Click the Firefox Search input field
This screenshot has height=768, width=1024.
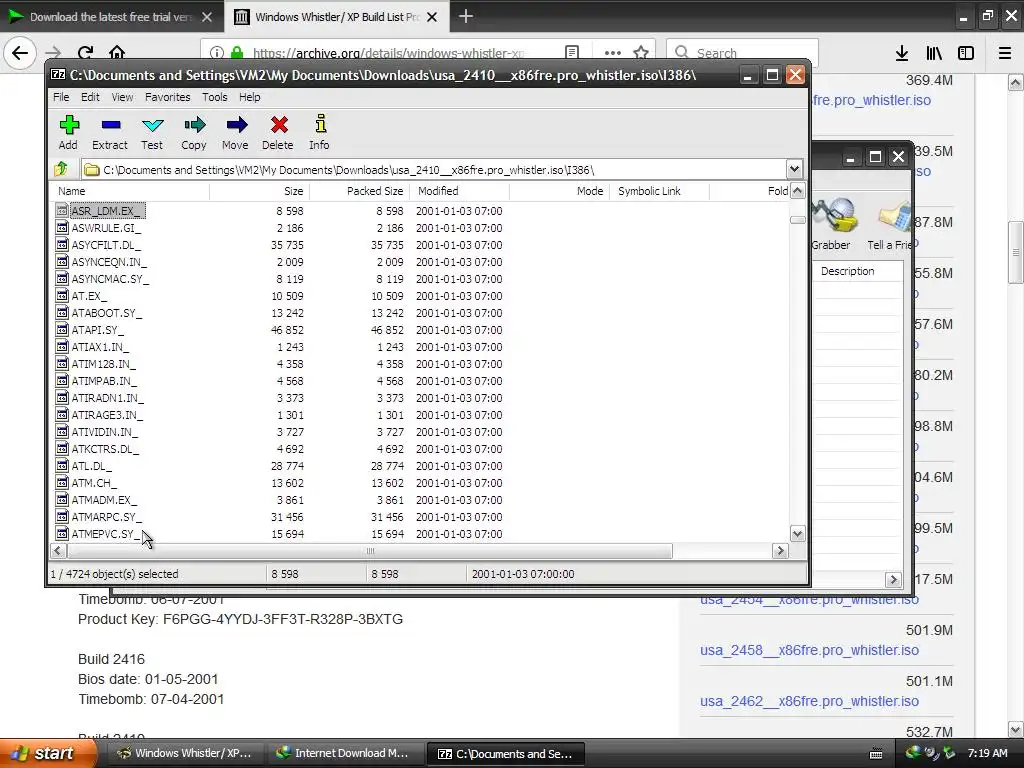pyautogui.click(x=743, y=53)
